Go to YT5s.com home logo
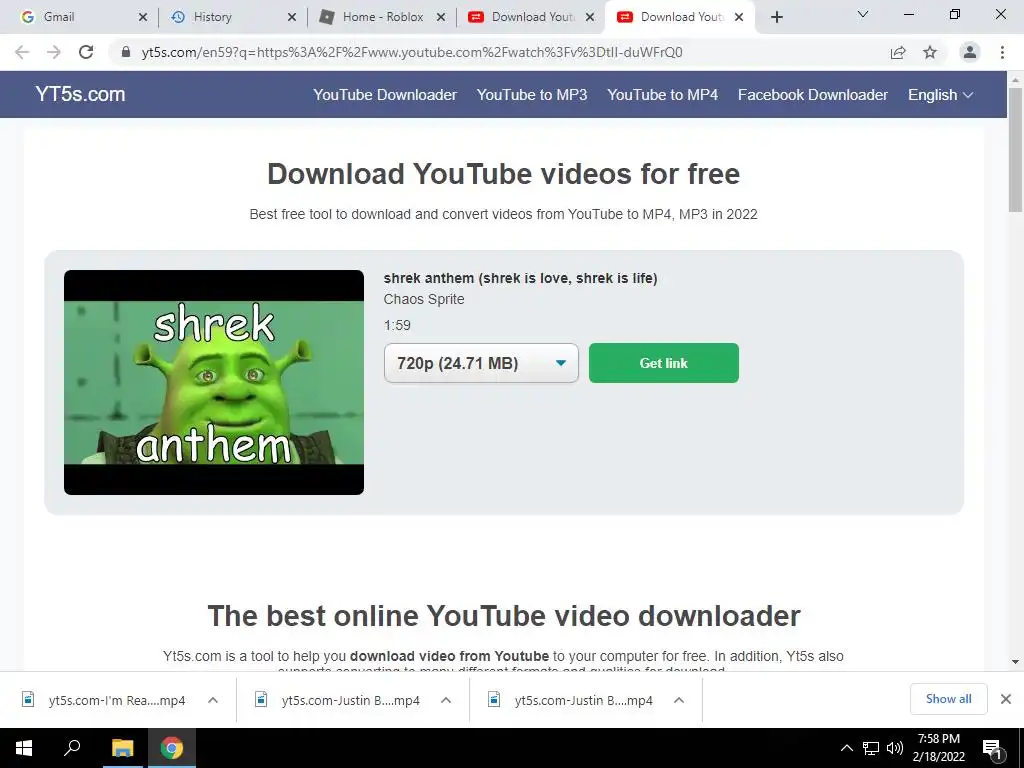 [x=80, y=94]
